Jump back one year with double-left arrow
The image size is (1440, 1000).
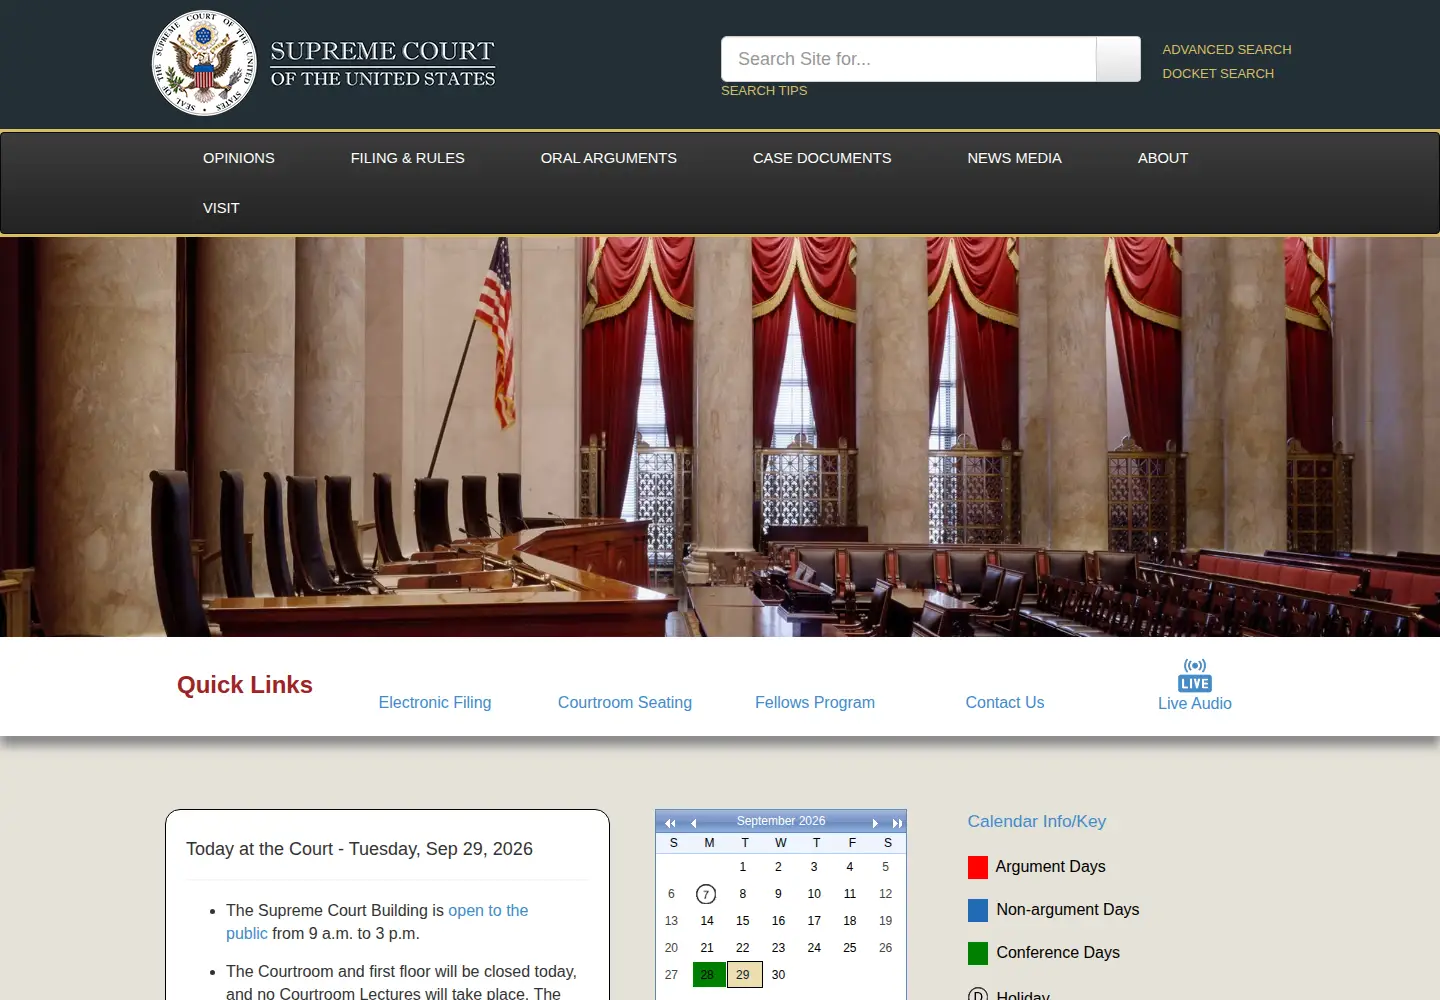(670, 823)
